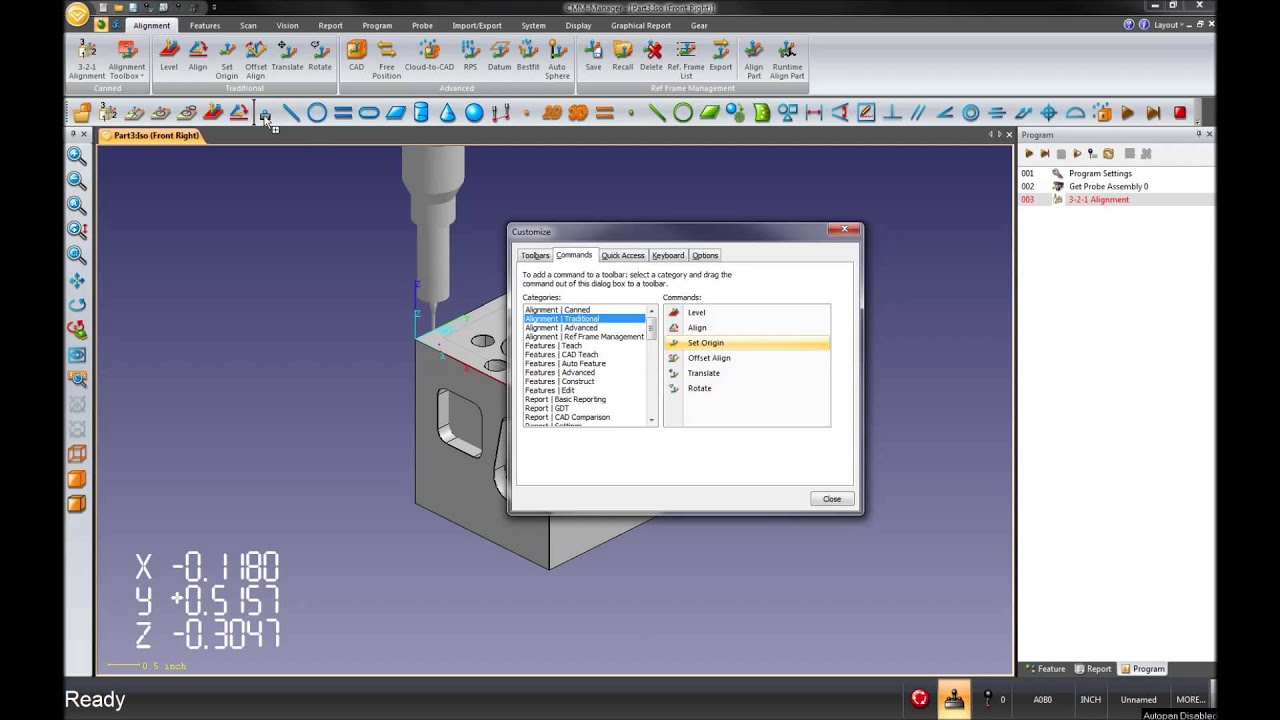Screen dimensions: 1280x720
Task: Select 'Alignment | Canned' category
Action: (x=585, y=310)
